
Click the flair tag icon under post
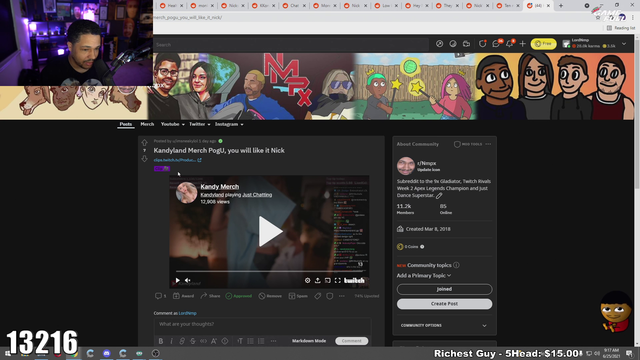point(318,296)
